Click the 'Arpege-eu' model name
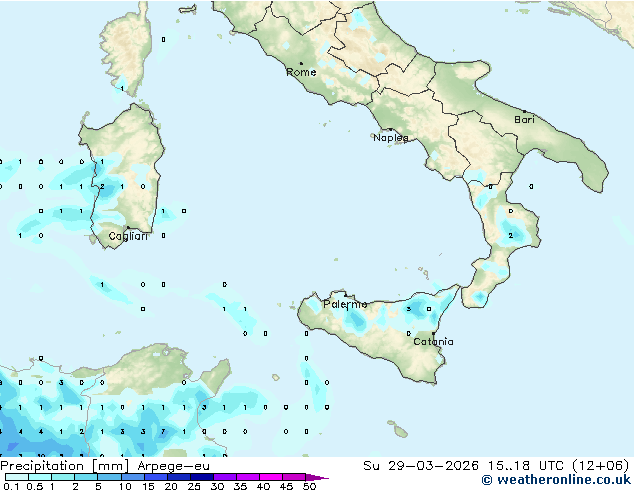This screenshot has width=634, height=490. point(173,466)
